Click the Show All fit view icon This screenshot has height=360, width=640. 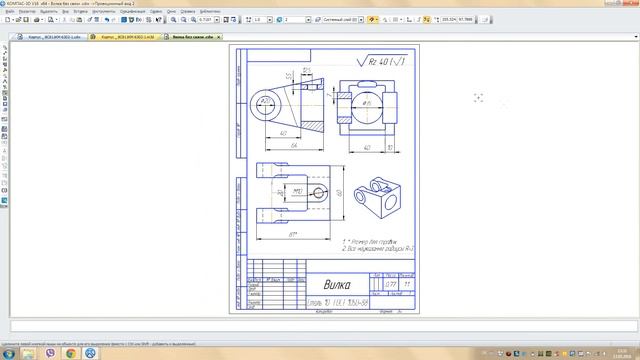(x=226, y=20)
